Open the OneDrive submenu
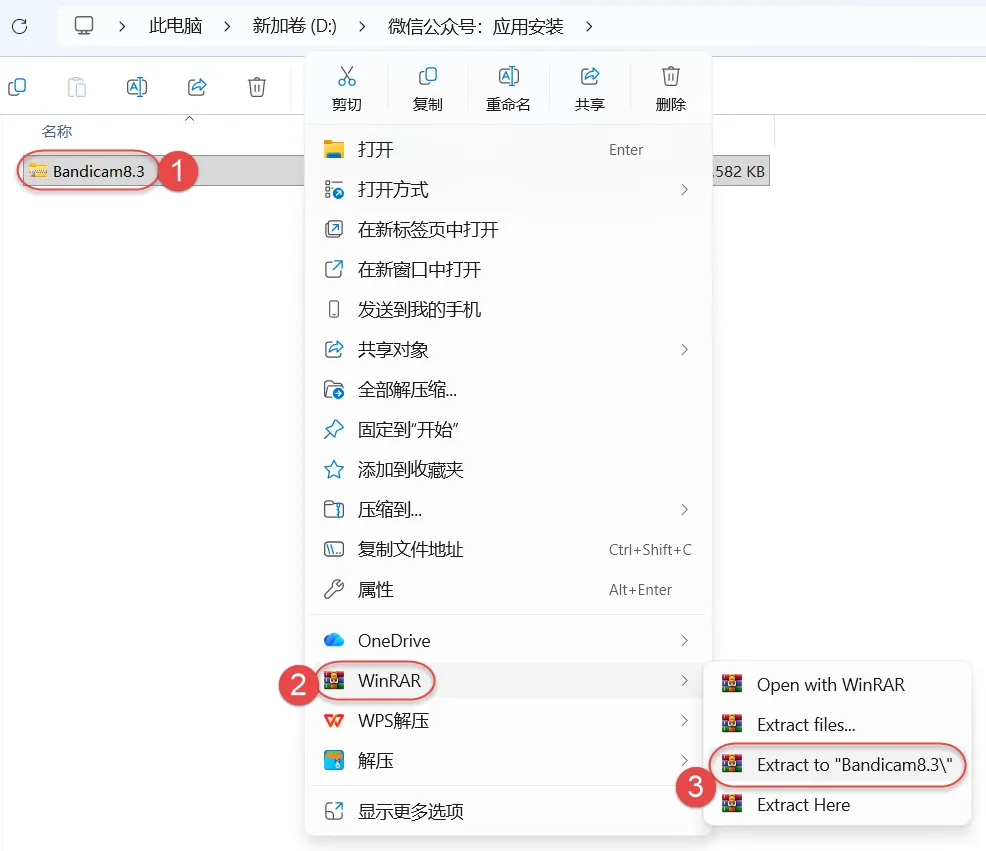986x851 pixels. [x=508, y=640]
